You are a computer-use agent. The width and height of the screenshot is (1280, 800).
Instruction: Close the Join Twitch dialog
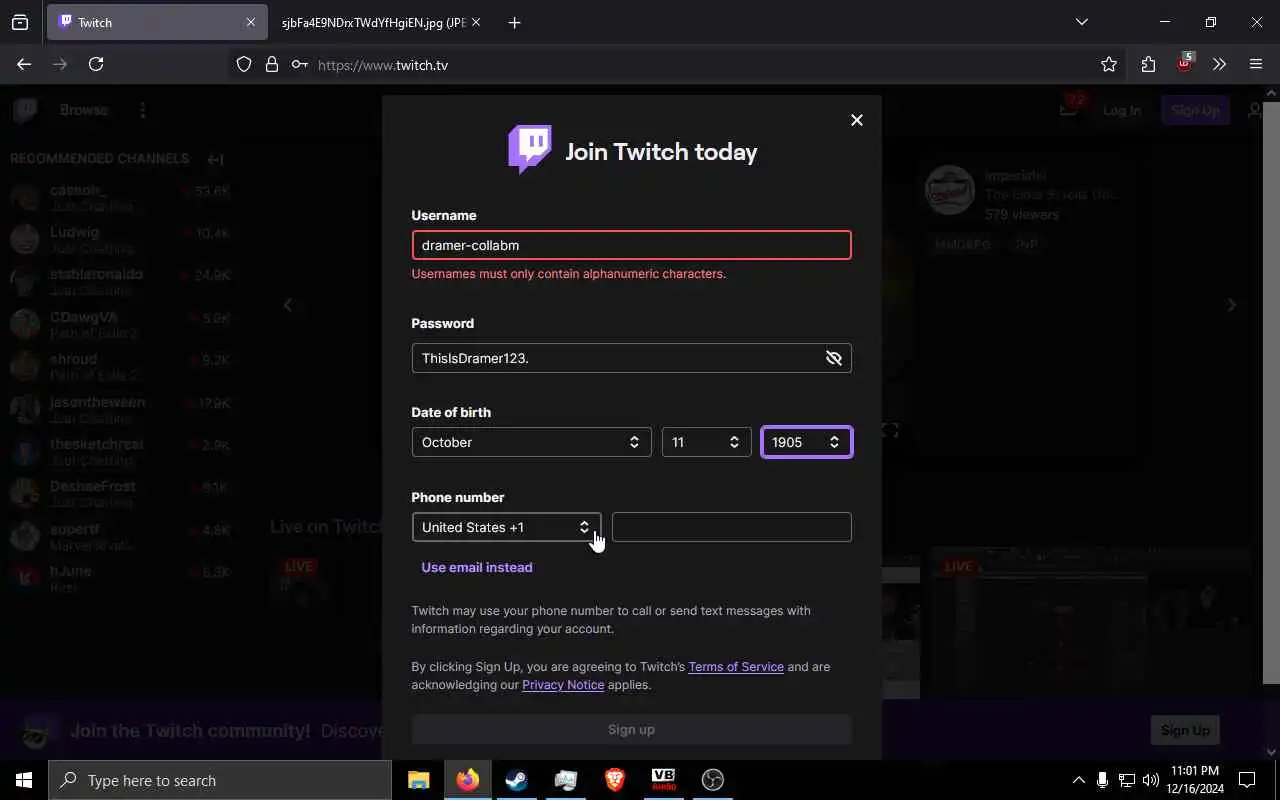pos(856,120)
